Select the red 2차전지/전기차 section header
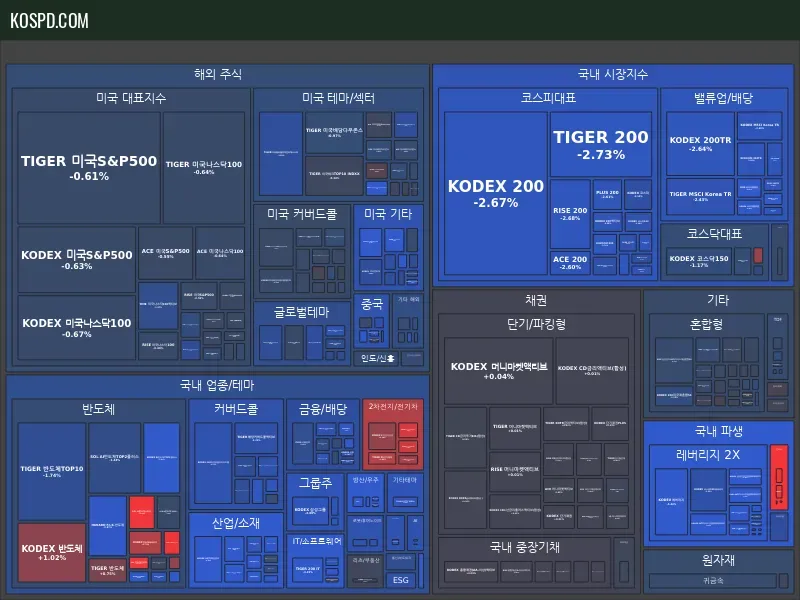Image resolution: width=800 pixels, height=600 pixels. coord(393,407)
